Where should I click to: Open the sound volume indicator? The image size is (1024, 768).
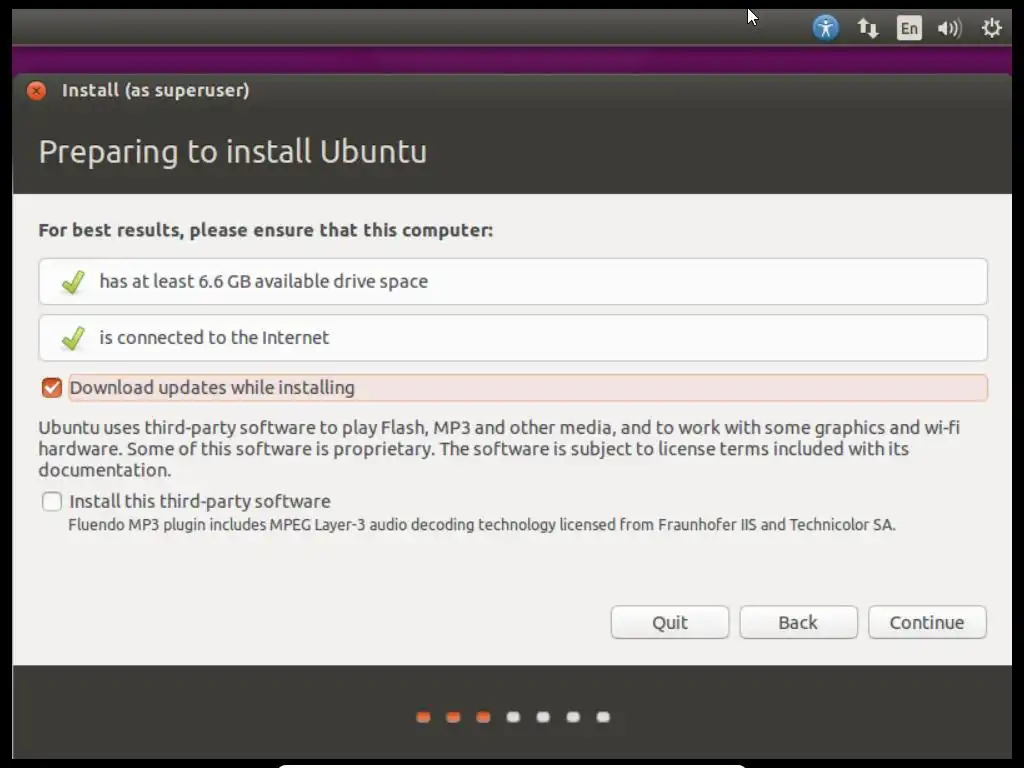pos(950,28)
